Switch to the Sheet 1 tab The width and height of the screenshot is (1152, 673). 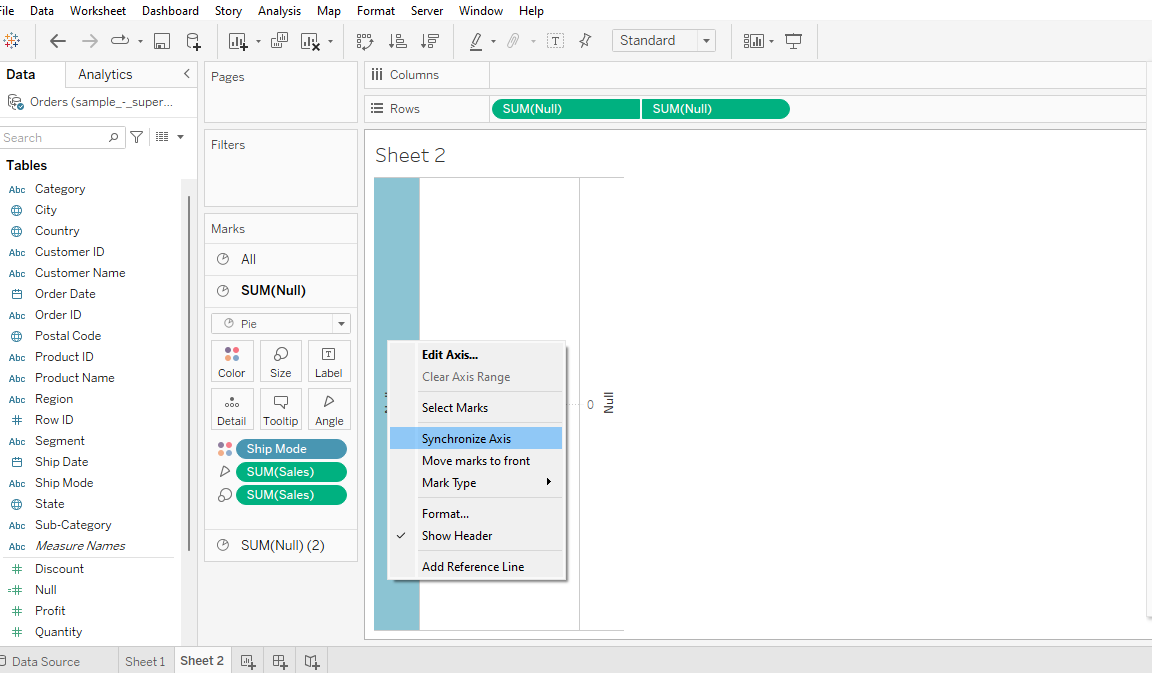point(145,660)
